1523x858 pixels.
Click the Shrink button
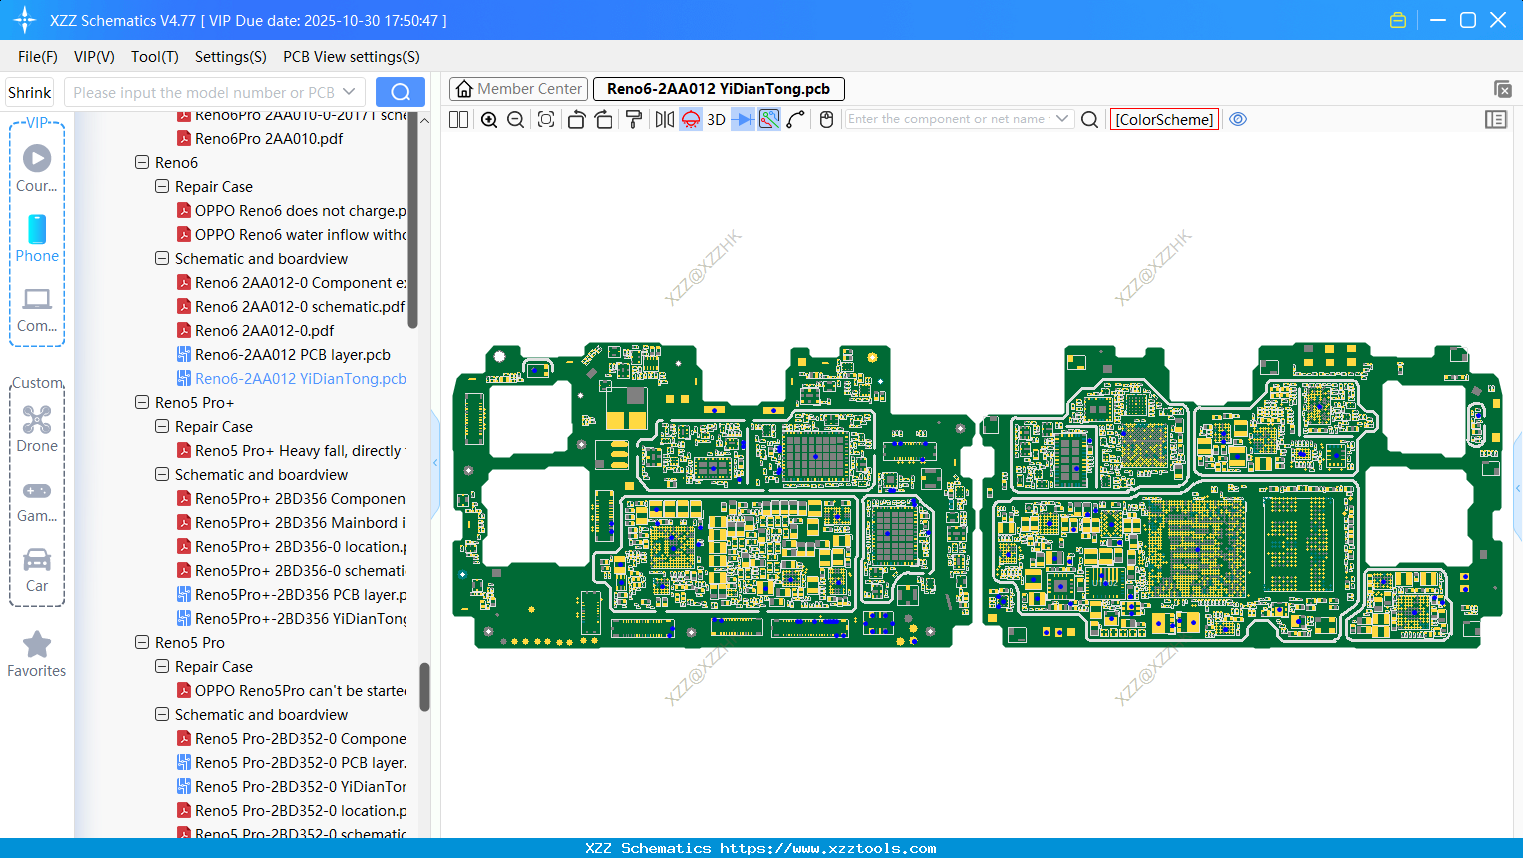30,93
